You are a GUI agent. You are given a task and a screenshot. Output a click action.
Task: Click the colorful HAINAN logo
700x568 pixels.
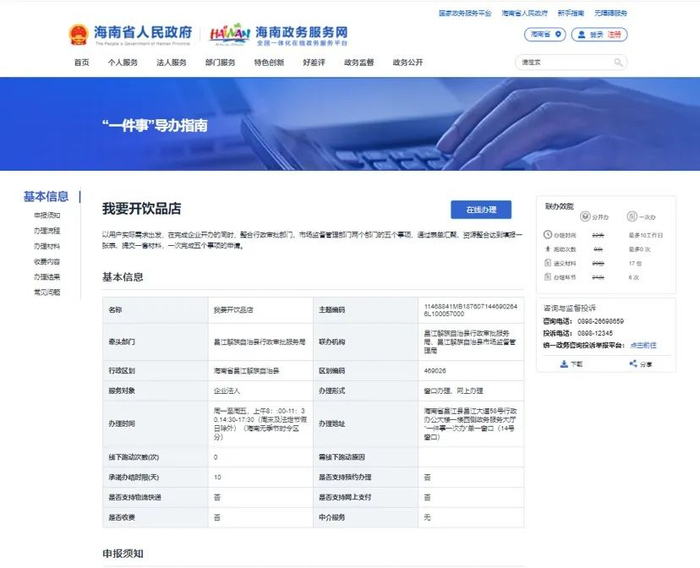229,34
